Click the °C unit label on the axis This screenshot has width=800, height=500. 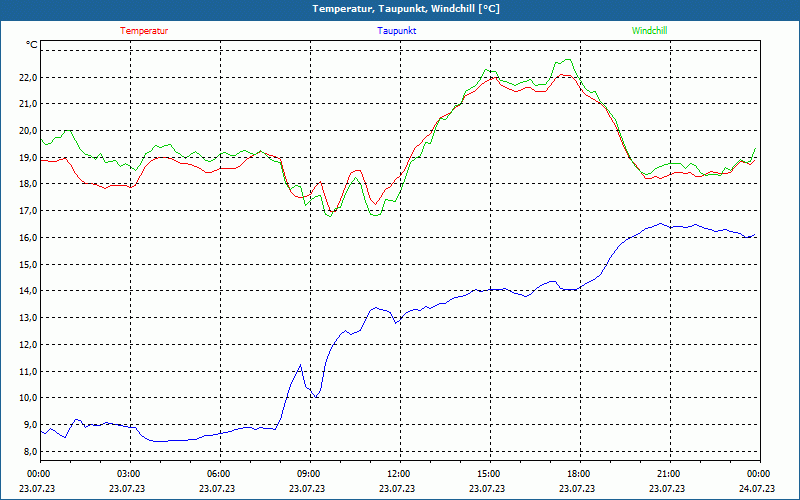(x=32, y=45)
